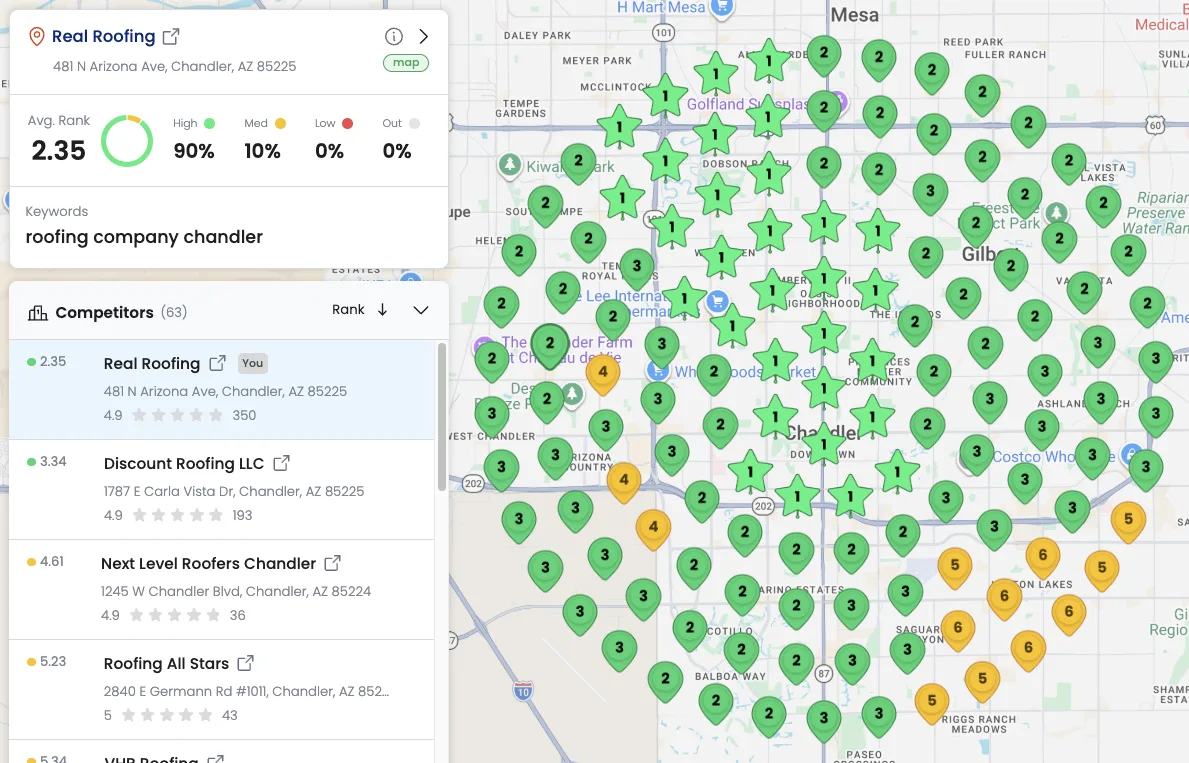Click the Real Roofing title link
1189x763 pixels.
[x=103, y=36]
